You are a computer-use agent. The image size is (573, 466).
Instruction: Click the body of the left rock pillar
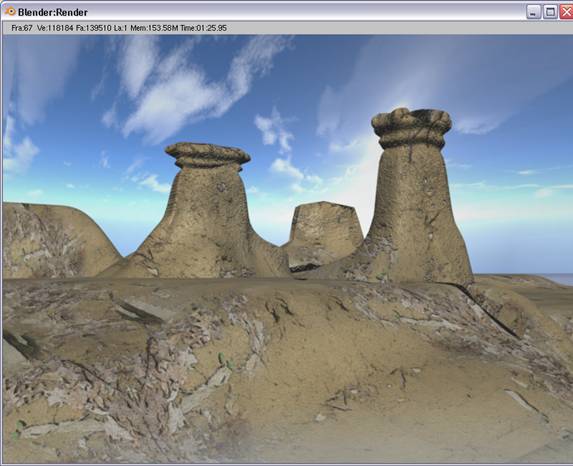click(208, 223)
